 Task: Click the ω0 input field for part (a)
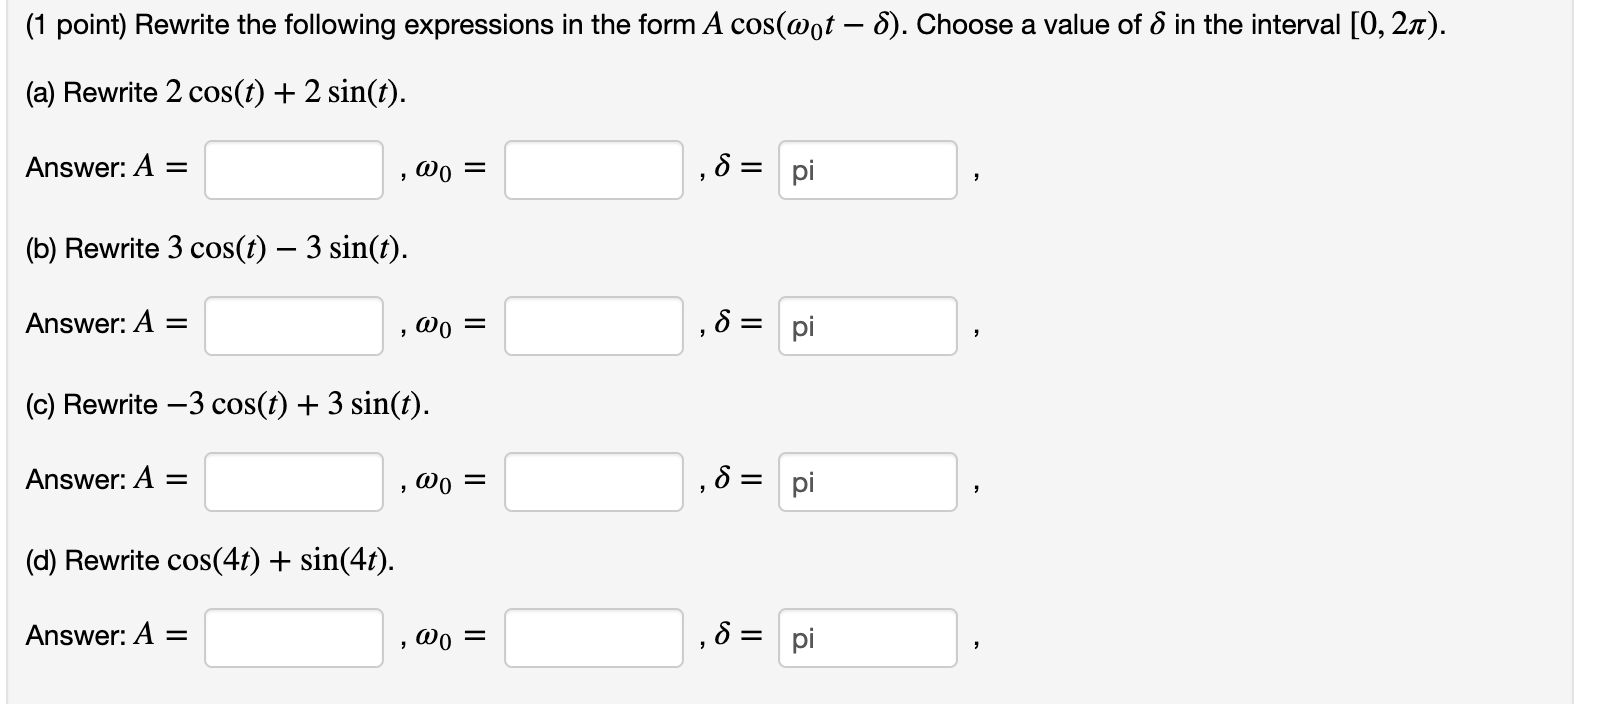pos(593,171)
